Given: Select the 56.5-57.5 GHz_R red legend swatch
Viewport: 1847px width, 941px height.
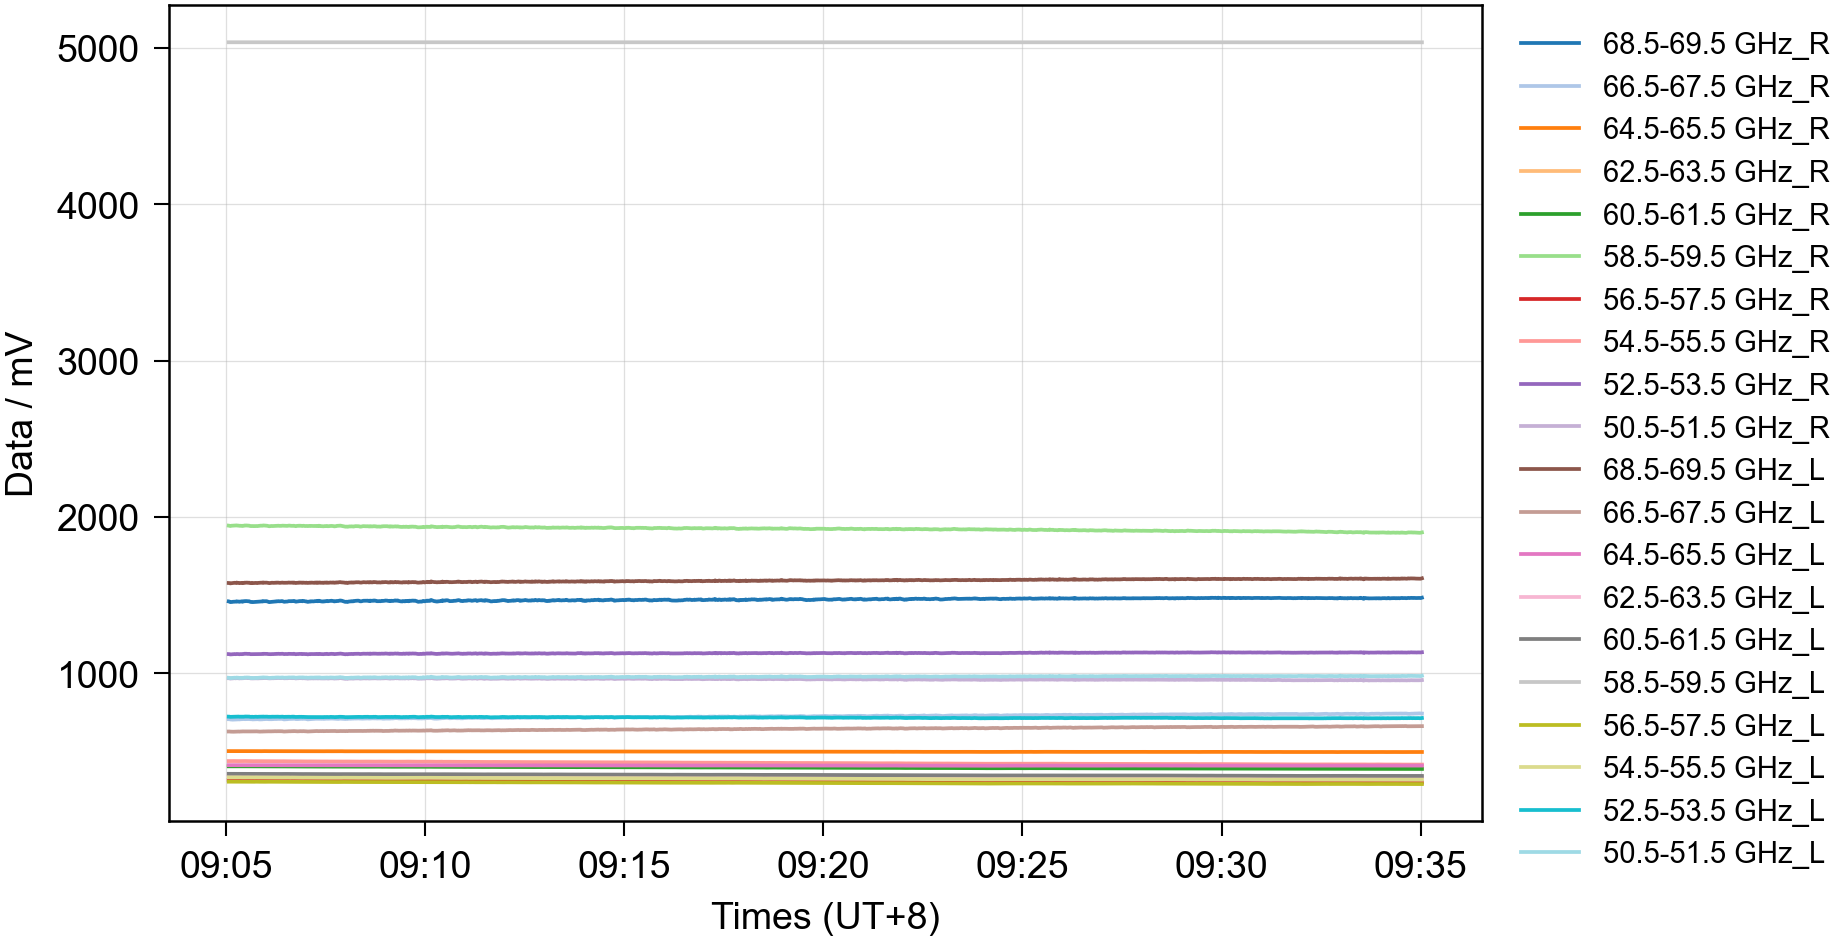Looking at the screenshot, I should point(1549,300).
